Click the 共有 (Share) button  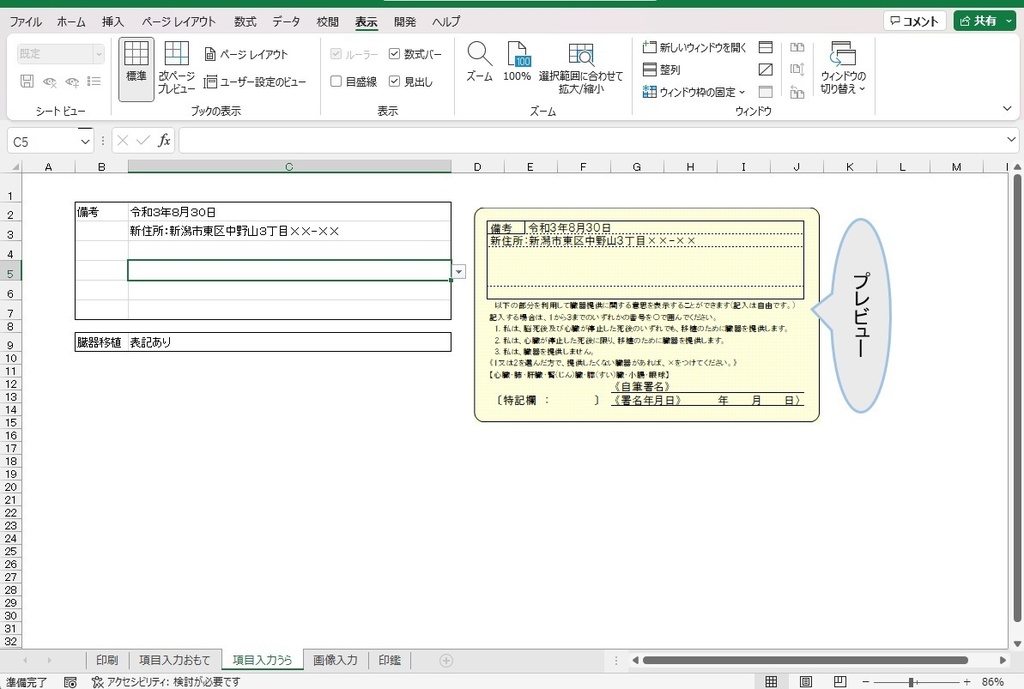(984, 20)
